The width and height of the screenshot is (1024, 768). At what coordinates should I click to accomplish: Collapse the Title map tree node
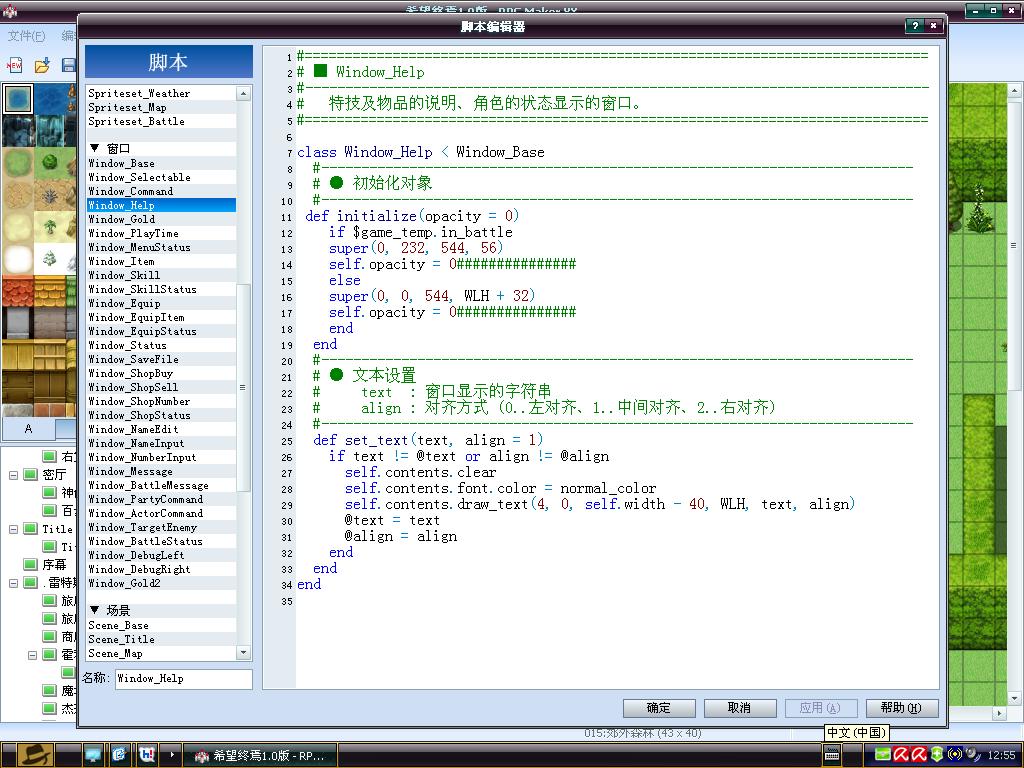[x=13, y=529]
